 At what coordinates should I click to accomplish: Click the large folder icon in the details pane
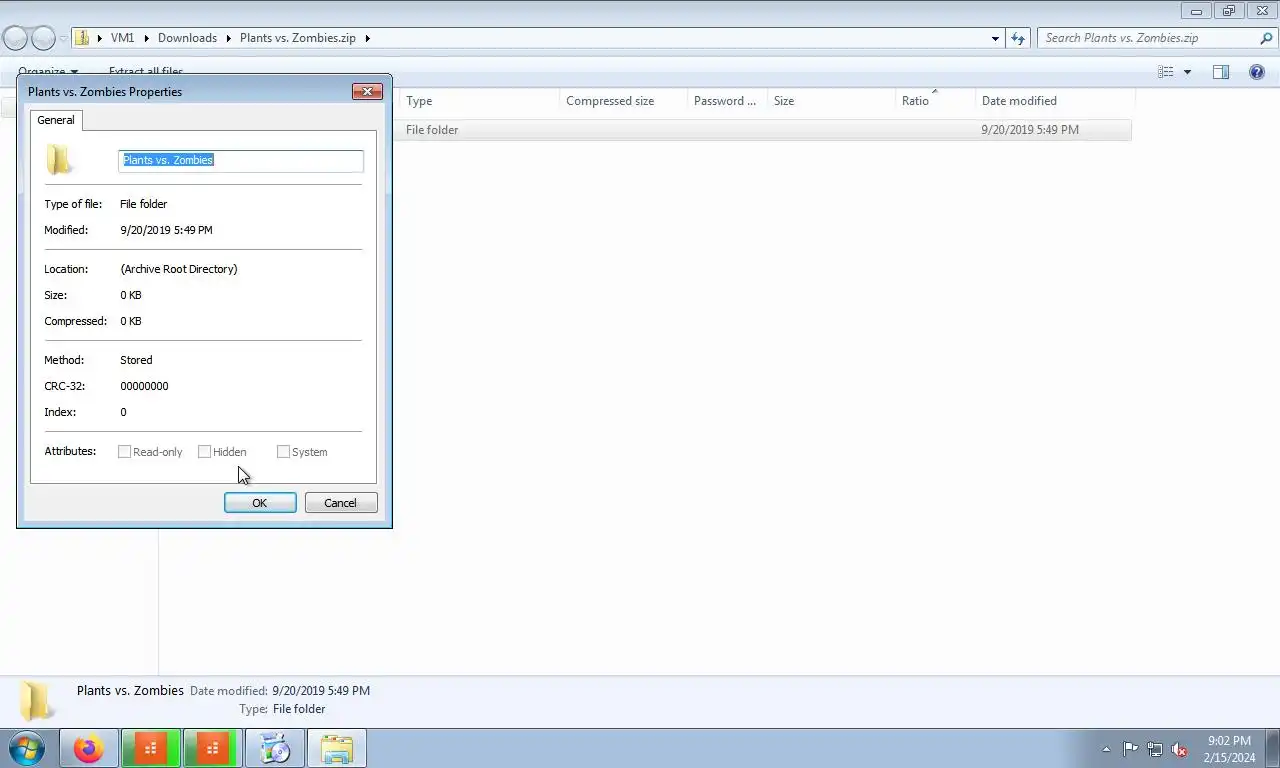[x=37, y=700]
